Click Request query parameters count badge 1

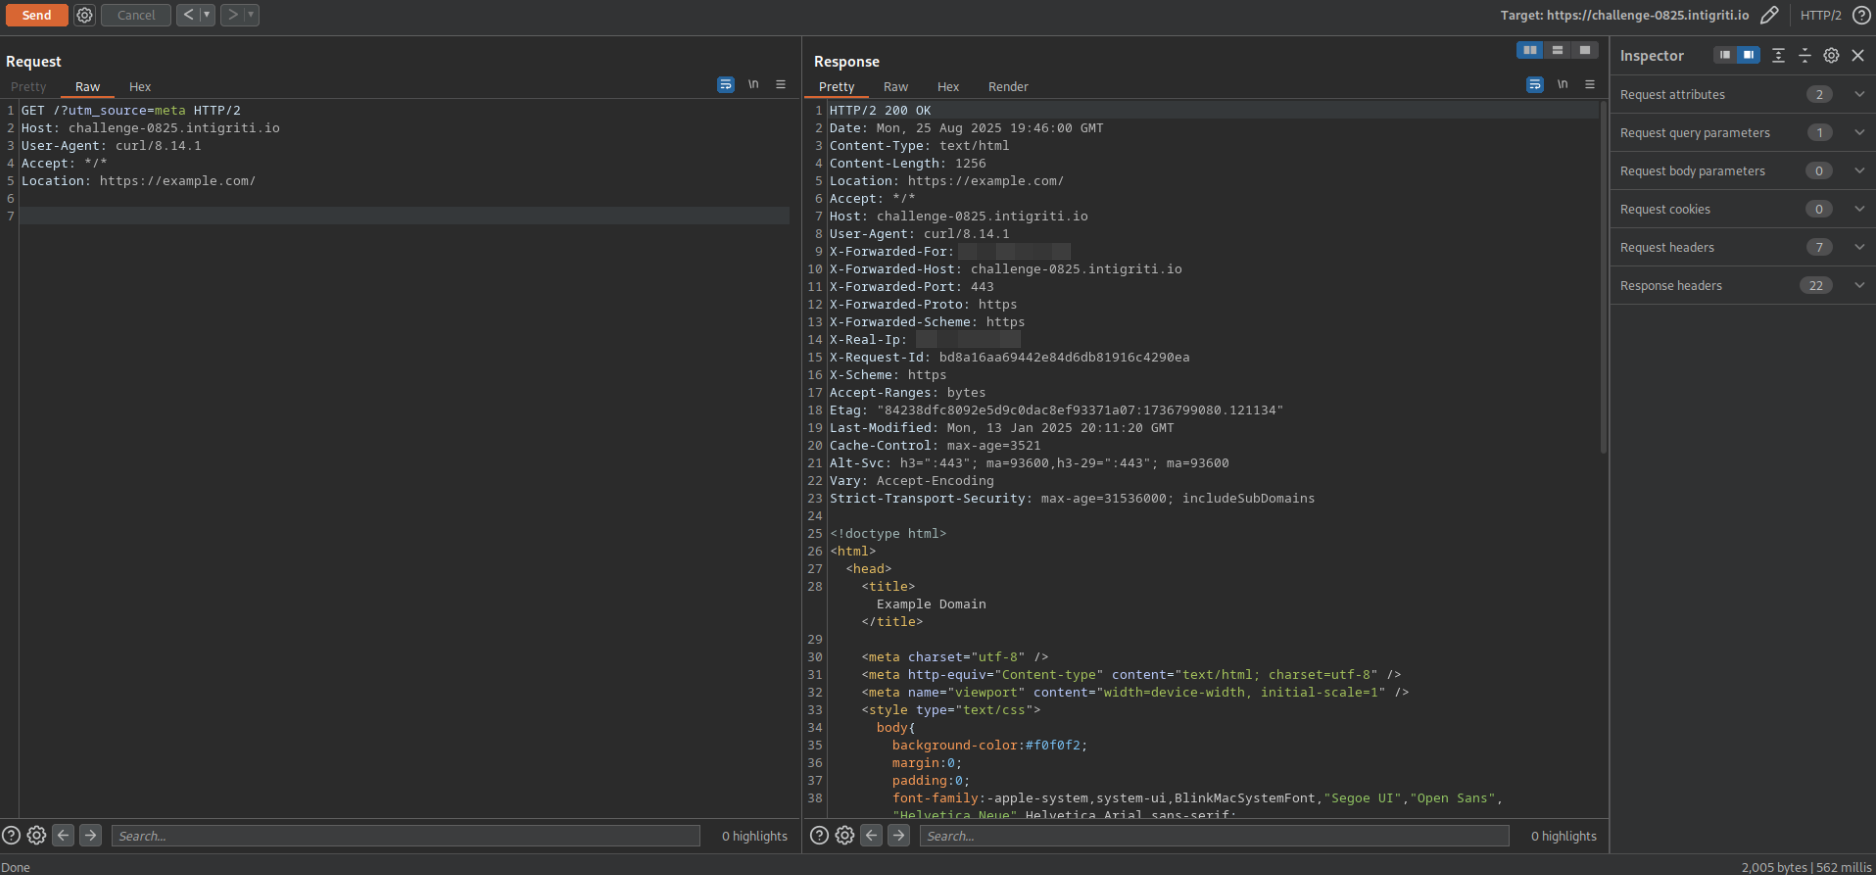[x=1819, y=132]
